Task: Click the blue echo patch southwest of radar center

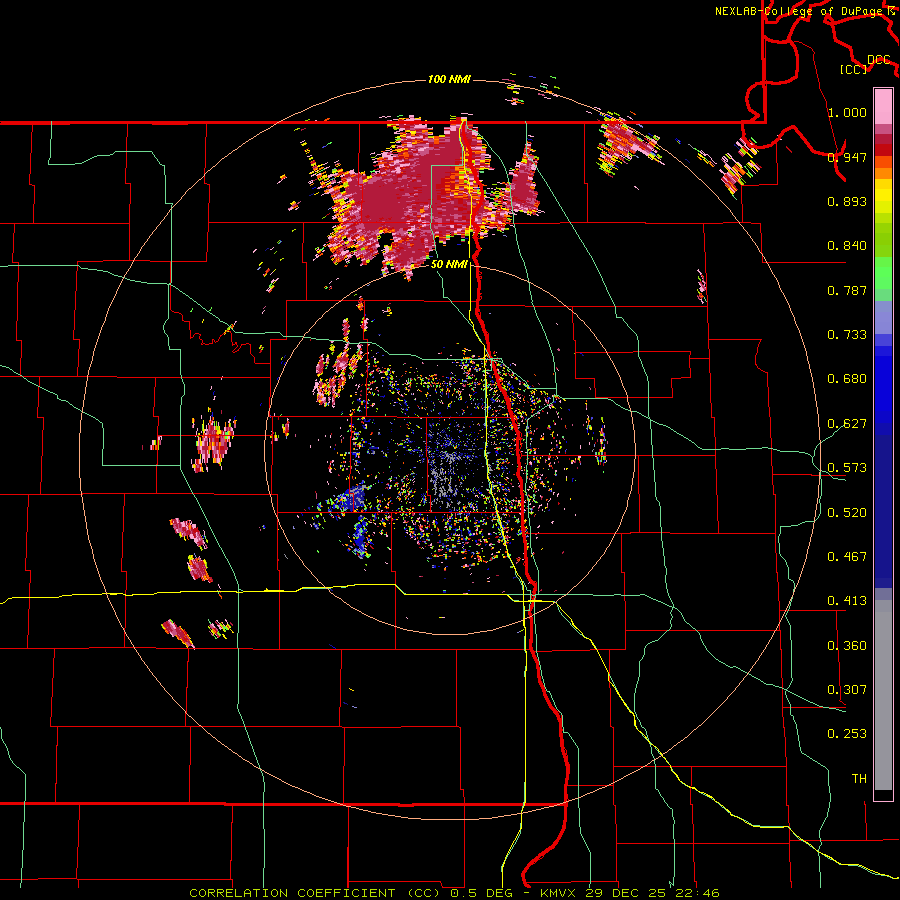Action: [x=351, y=498]
